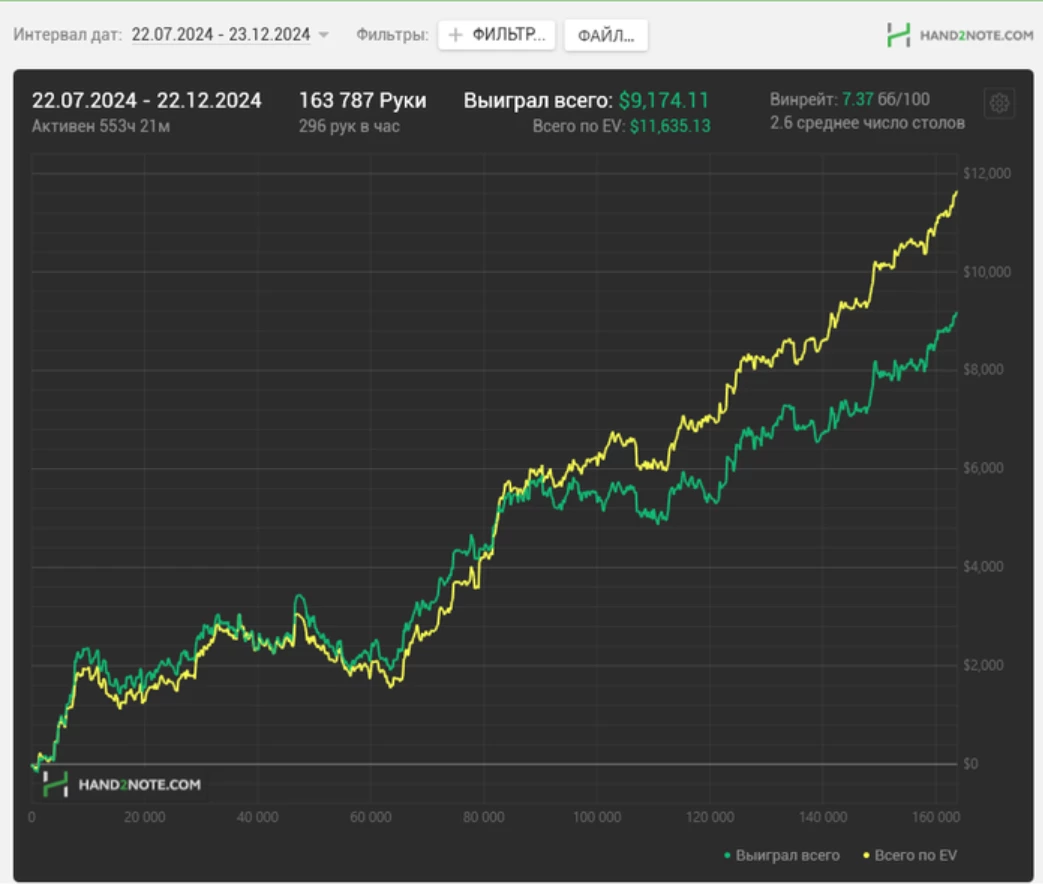Click the $11,635.13 EV total value
This screenshot has height=884, width=1043.
tap(670, 126)
